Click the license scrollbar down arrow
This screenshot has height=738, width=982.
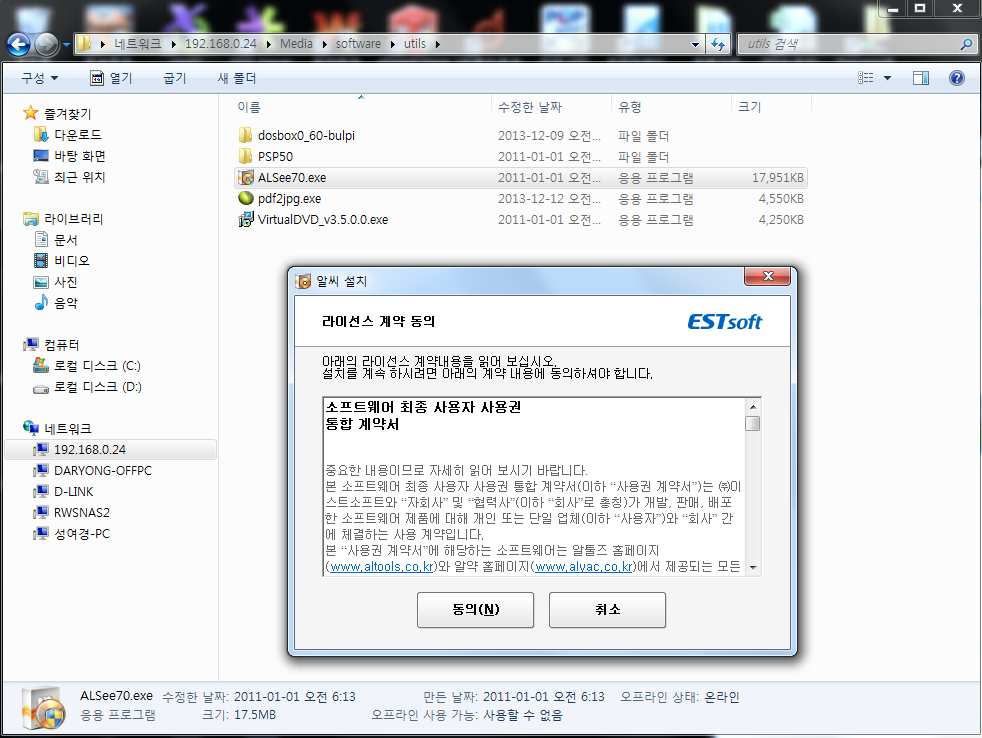(x=753, y=568)
